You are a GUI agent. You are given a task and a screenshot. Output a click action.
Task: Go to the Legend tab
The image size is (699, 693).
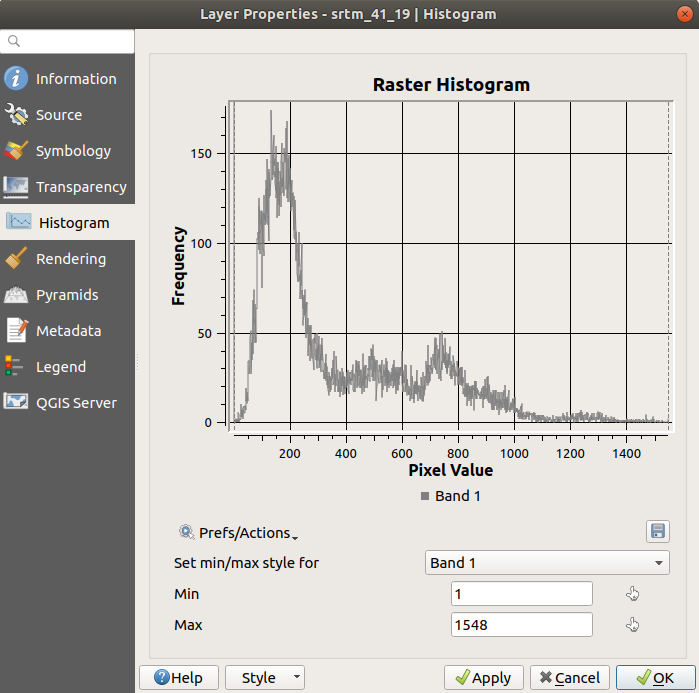[60, 367]
